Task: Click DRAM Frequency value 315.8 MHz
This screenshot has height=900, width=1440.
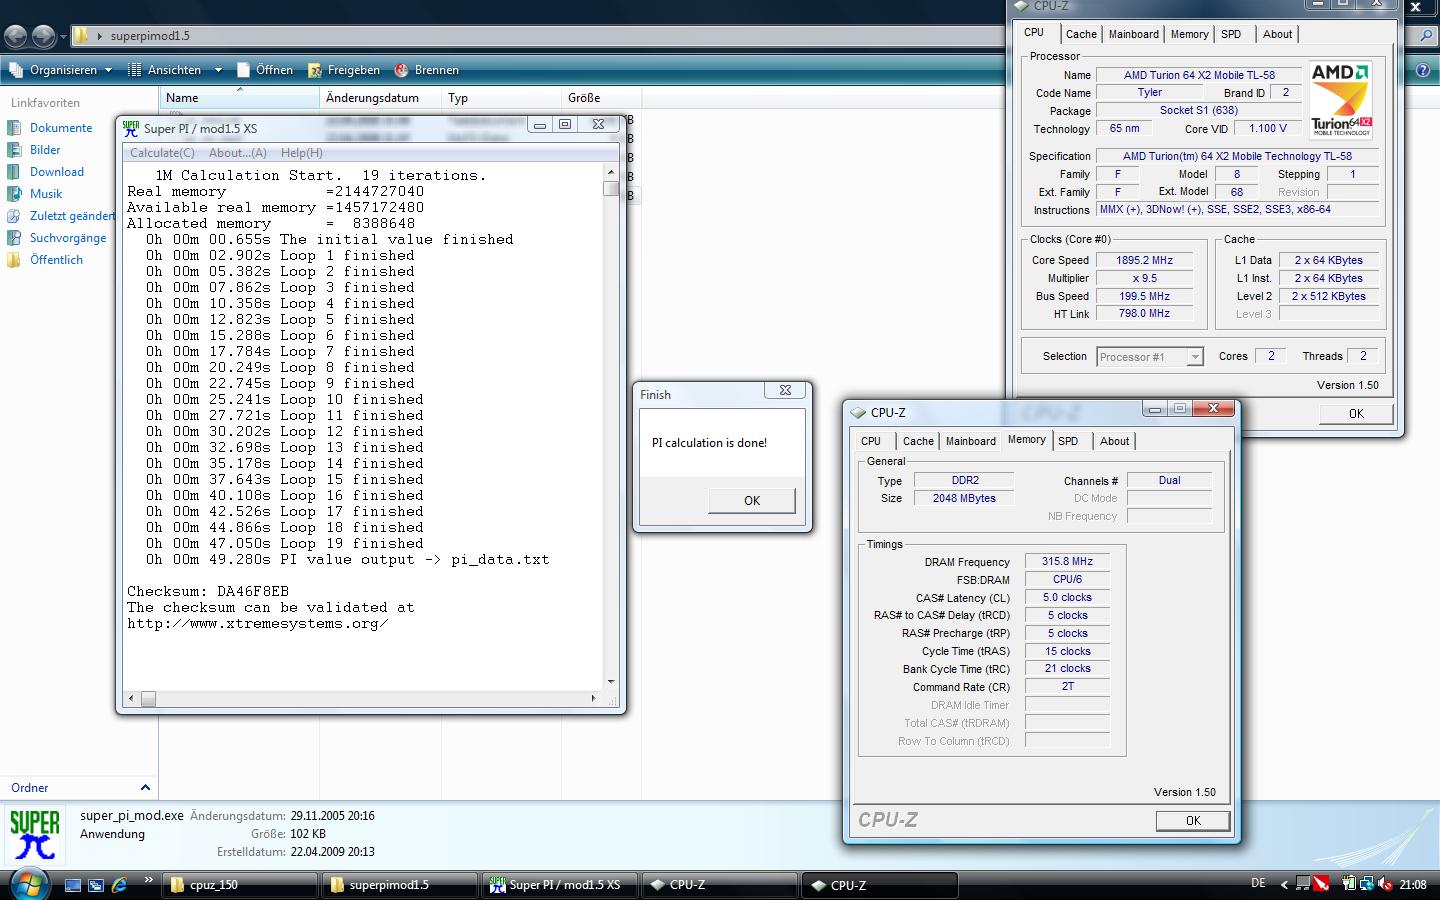Action: pyautogui.click(x=1067, y=562)
